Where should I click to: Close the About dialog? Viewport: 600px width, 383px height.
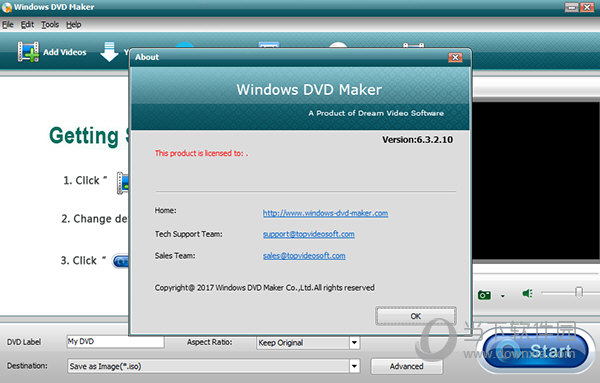pos(455,57)
